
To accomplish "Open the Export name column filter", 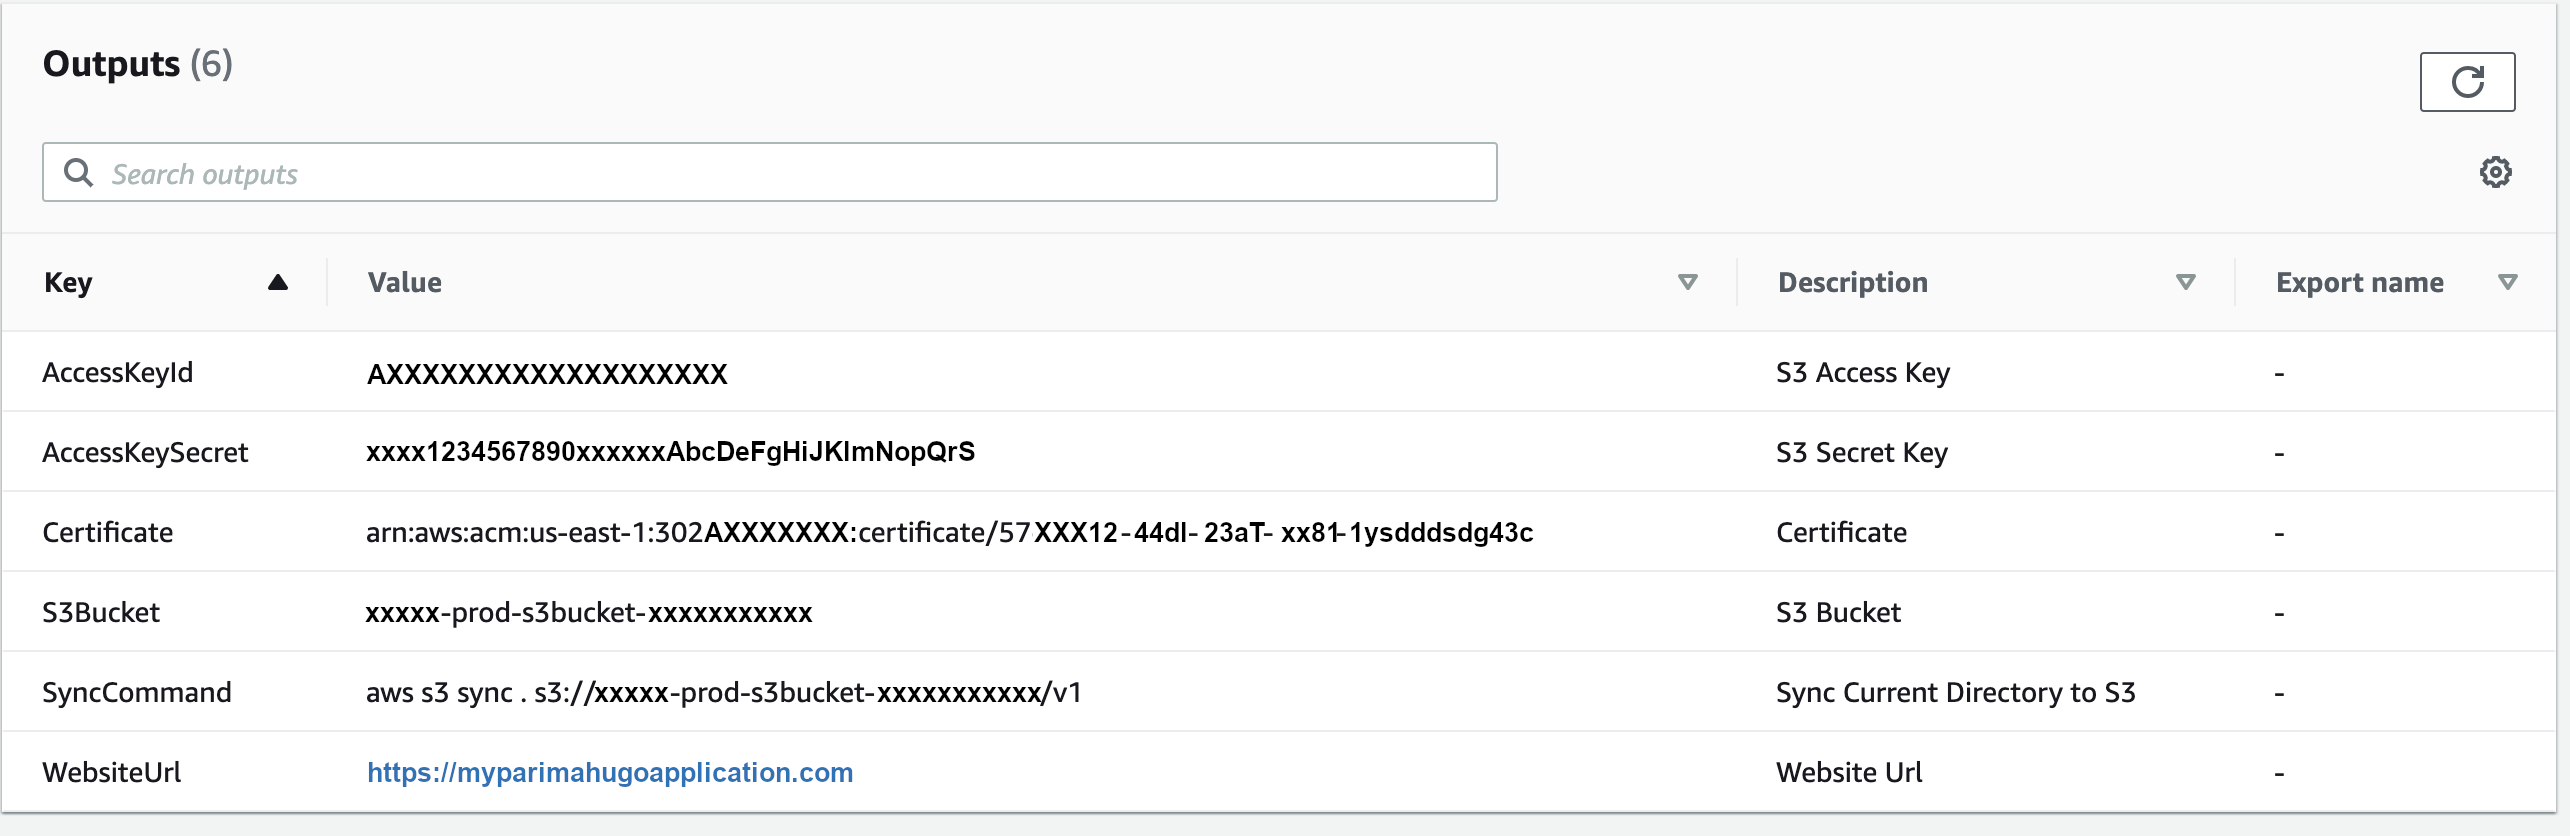I will 2508,282.
